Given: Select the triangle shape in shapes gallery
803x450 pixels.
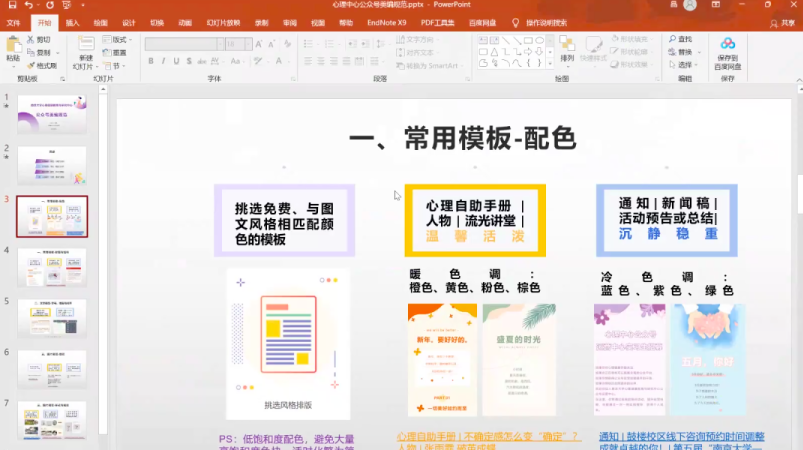Looking at the screenshot, I should tap(494, 52).
